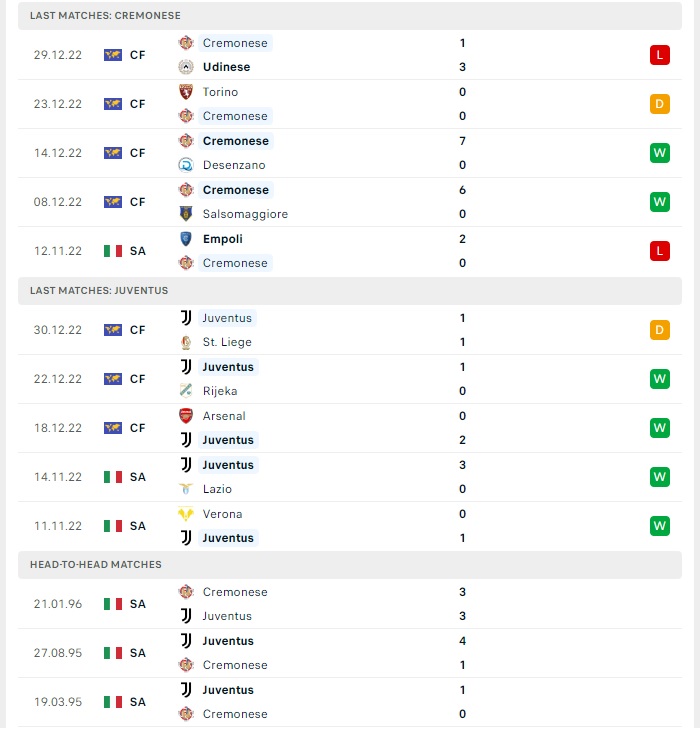The height and width of the screenshot is (730, 700).
Task: Click the Udinese team crest icon
Action: pos(186,67)
